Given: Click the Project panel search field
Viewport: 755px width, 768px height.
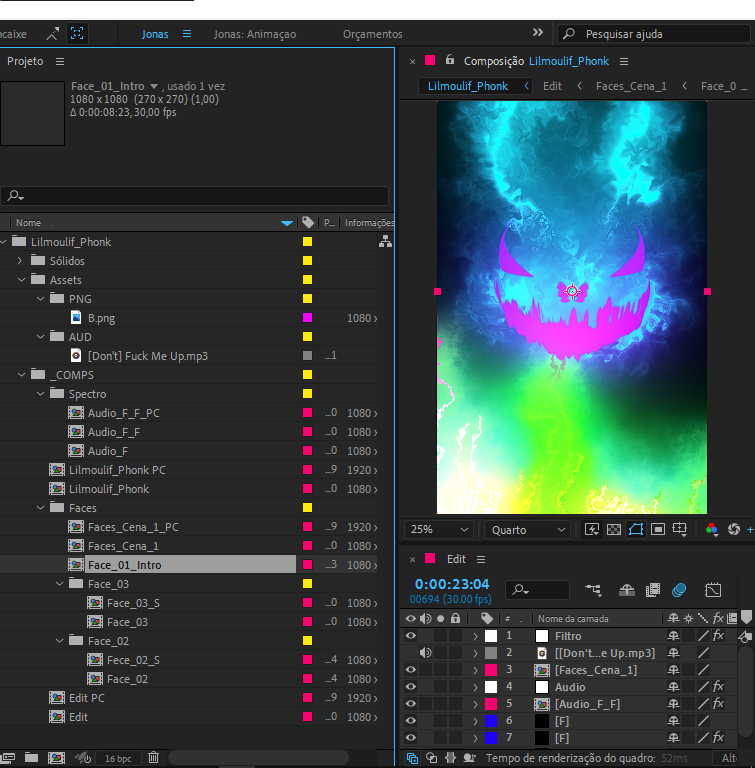Looking at the screenshot, I should point(195,195).
